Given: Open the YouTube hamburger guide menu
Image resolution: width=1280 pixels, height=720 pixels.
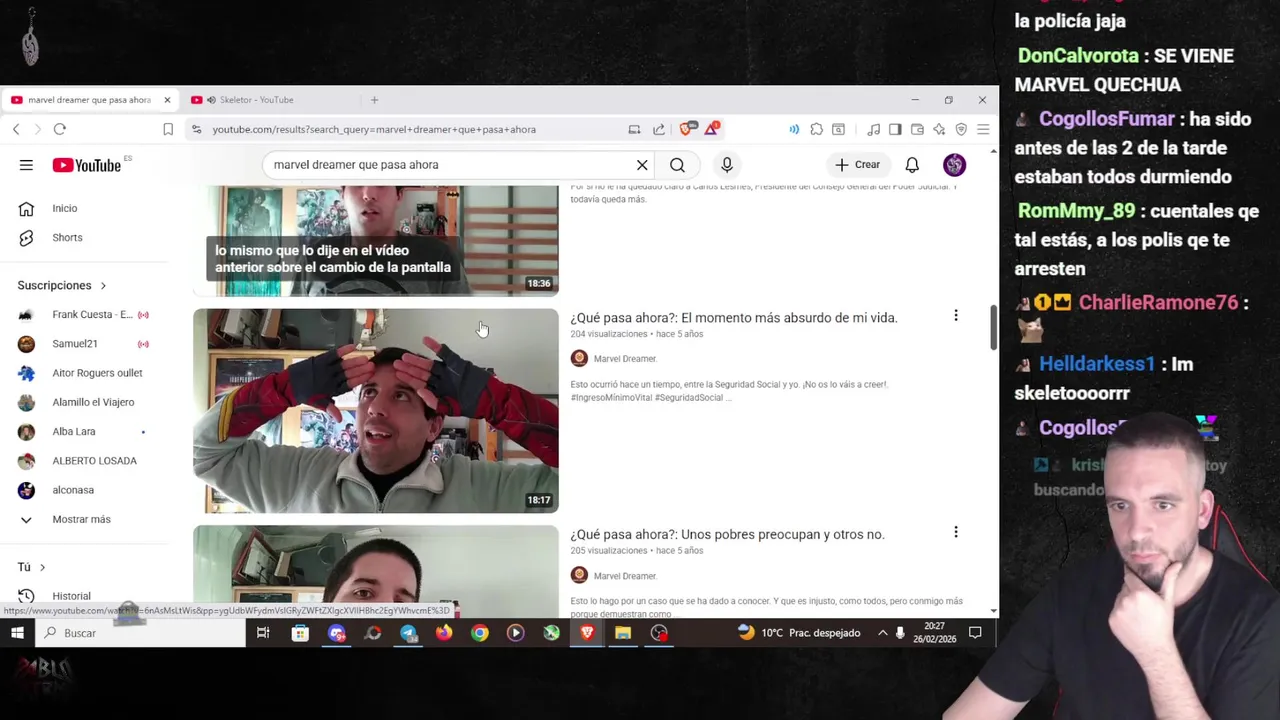Looking at the screenshot, I should click(26, 165).
